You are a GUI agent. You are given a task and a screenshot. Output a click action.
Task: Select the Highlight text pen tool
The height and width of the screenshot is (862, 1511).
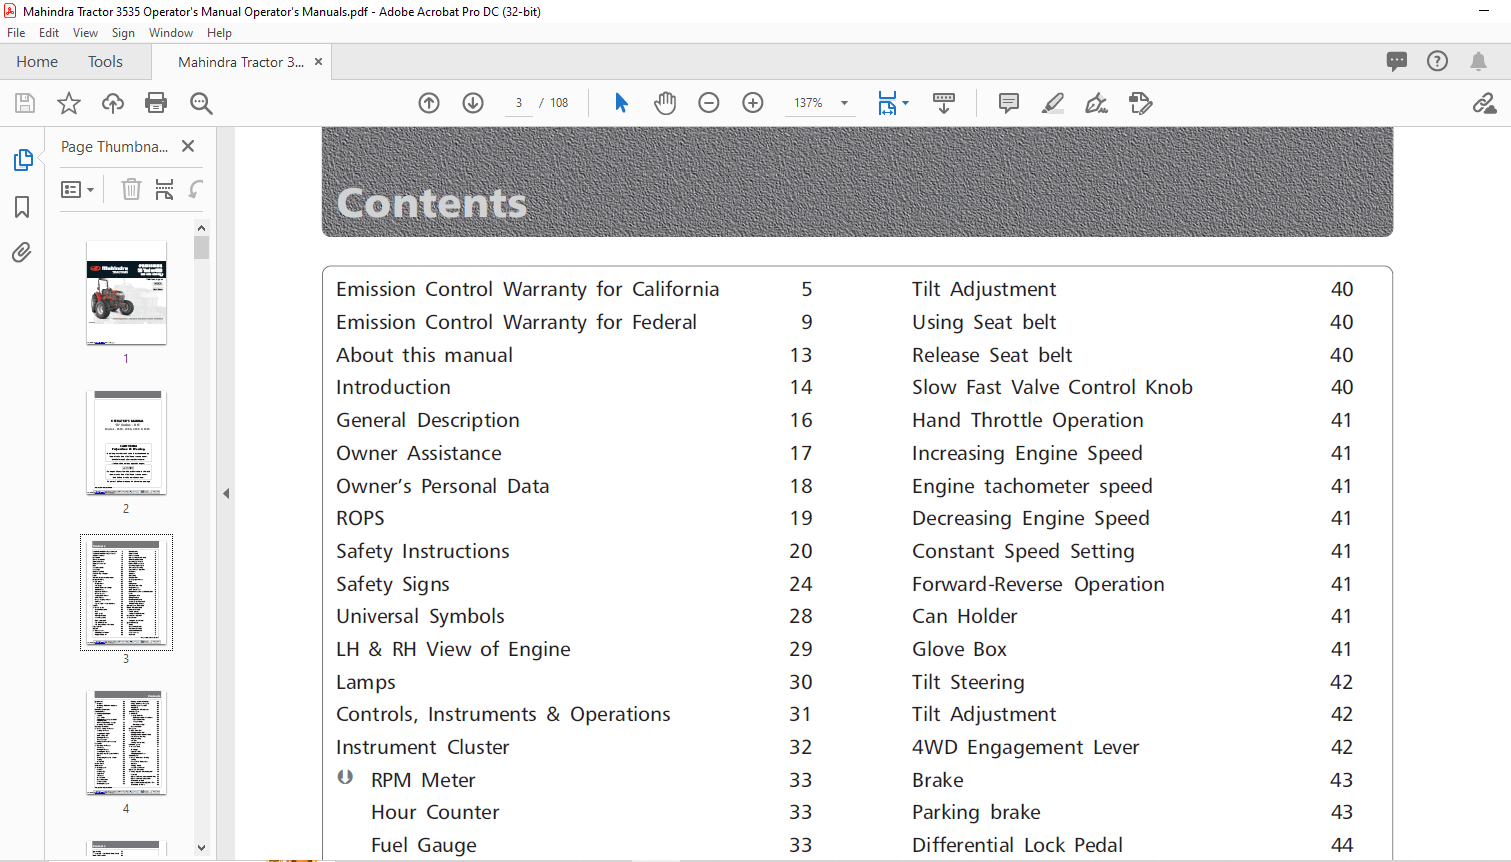click(1053, 103)
